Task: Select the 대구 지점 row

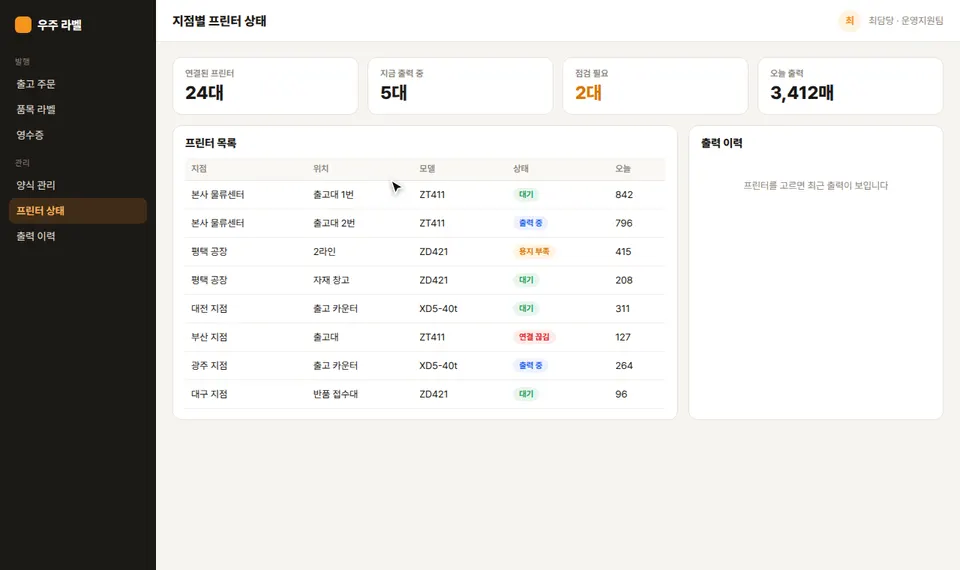Action: [425, 394]
